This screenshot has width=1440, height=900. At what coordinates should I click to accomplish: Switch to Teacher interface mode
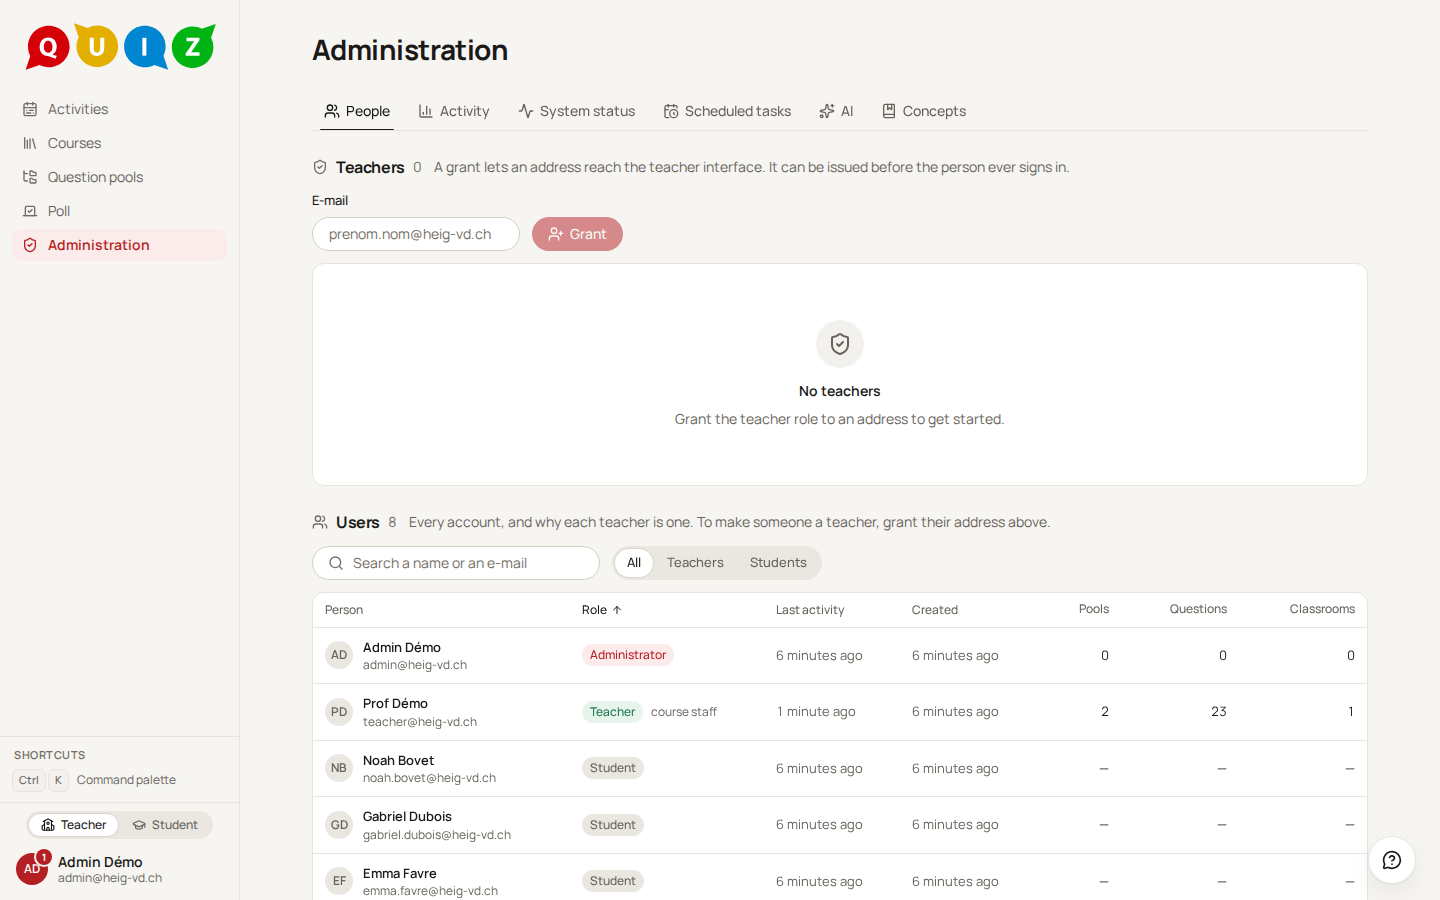click(73, 825)
